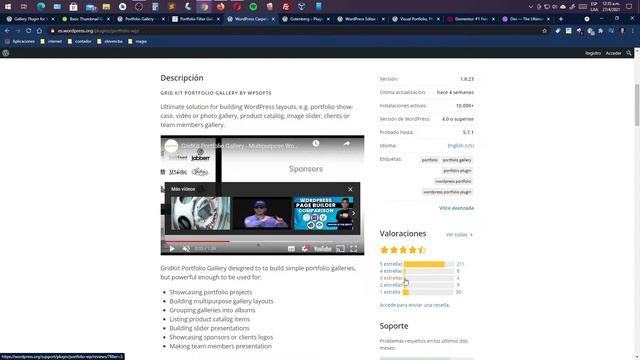Viewport: 640px width, 360px height.
Task: Open a new browser tab with plus
Action: point(561,19)
